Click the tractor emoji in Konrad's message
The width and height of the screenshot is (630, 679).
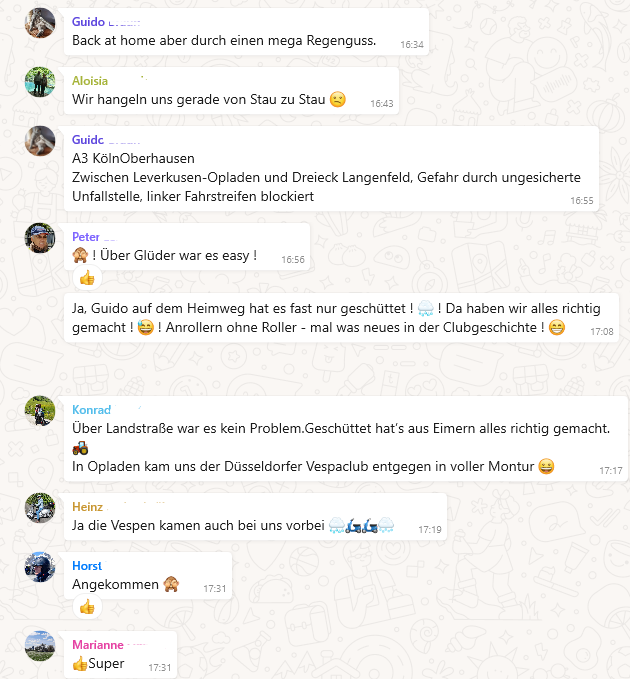point(80,447)
